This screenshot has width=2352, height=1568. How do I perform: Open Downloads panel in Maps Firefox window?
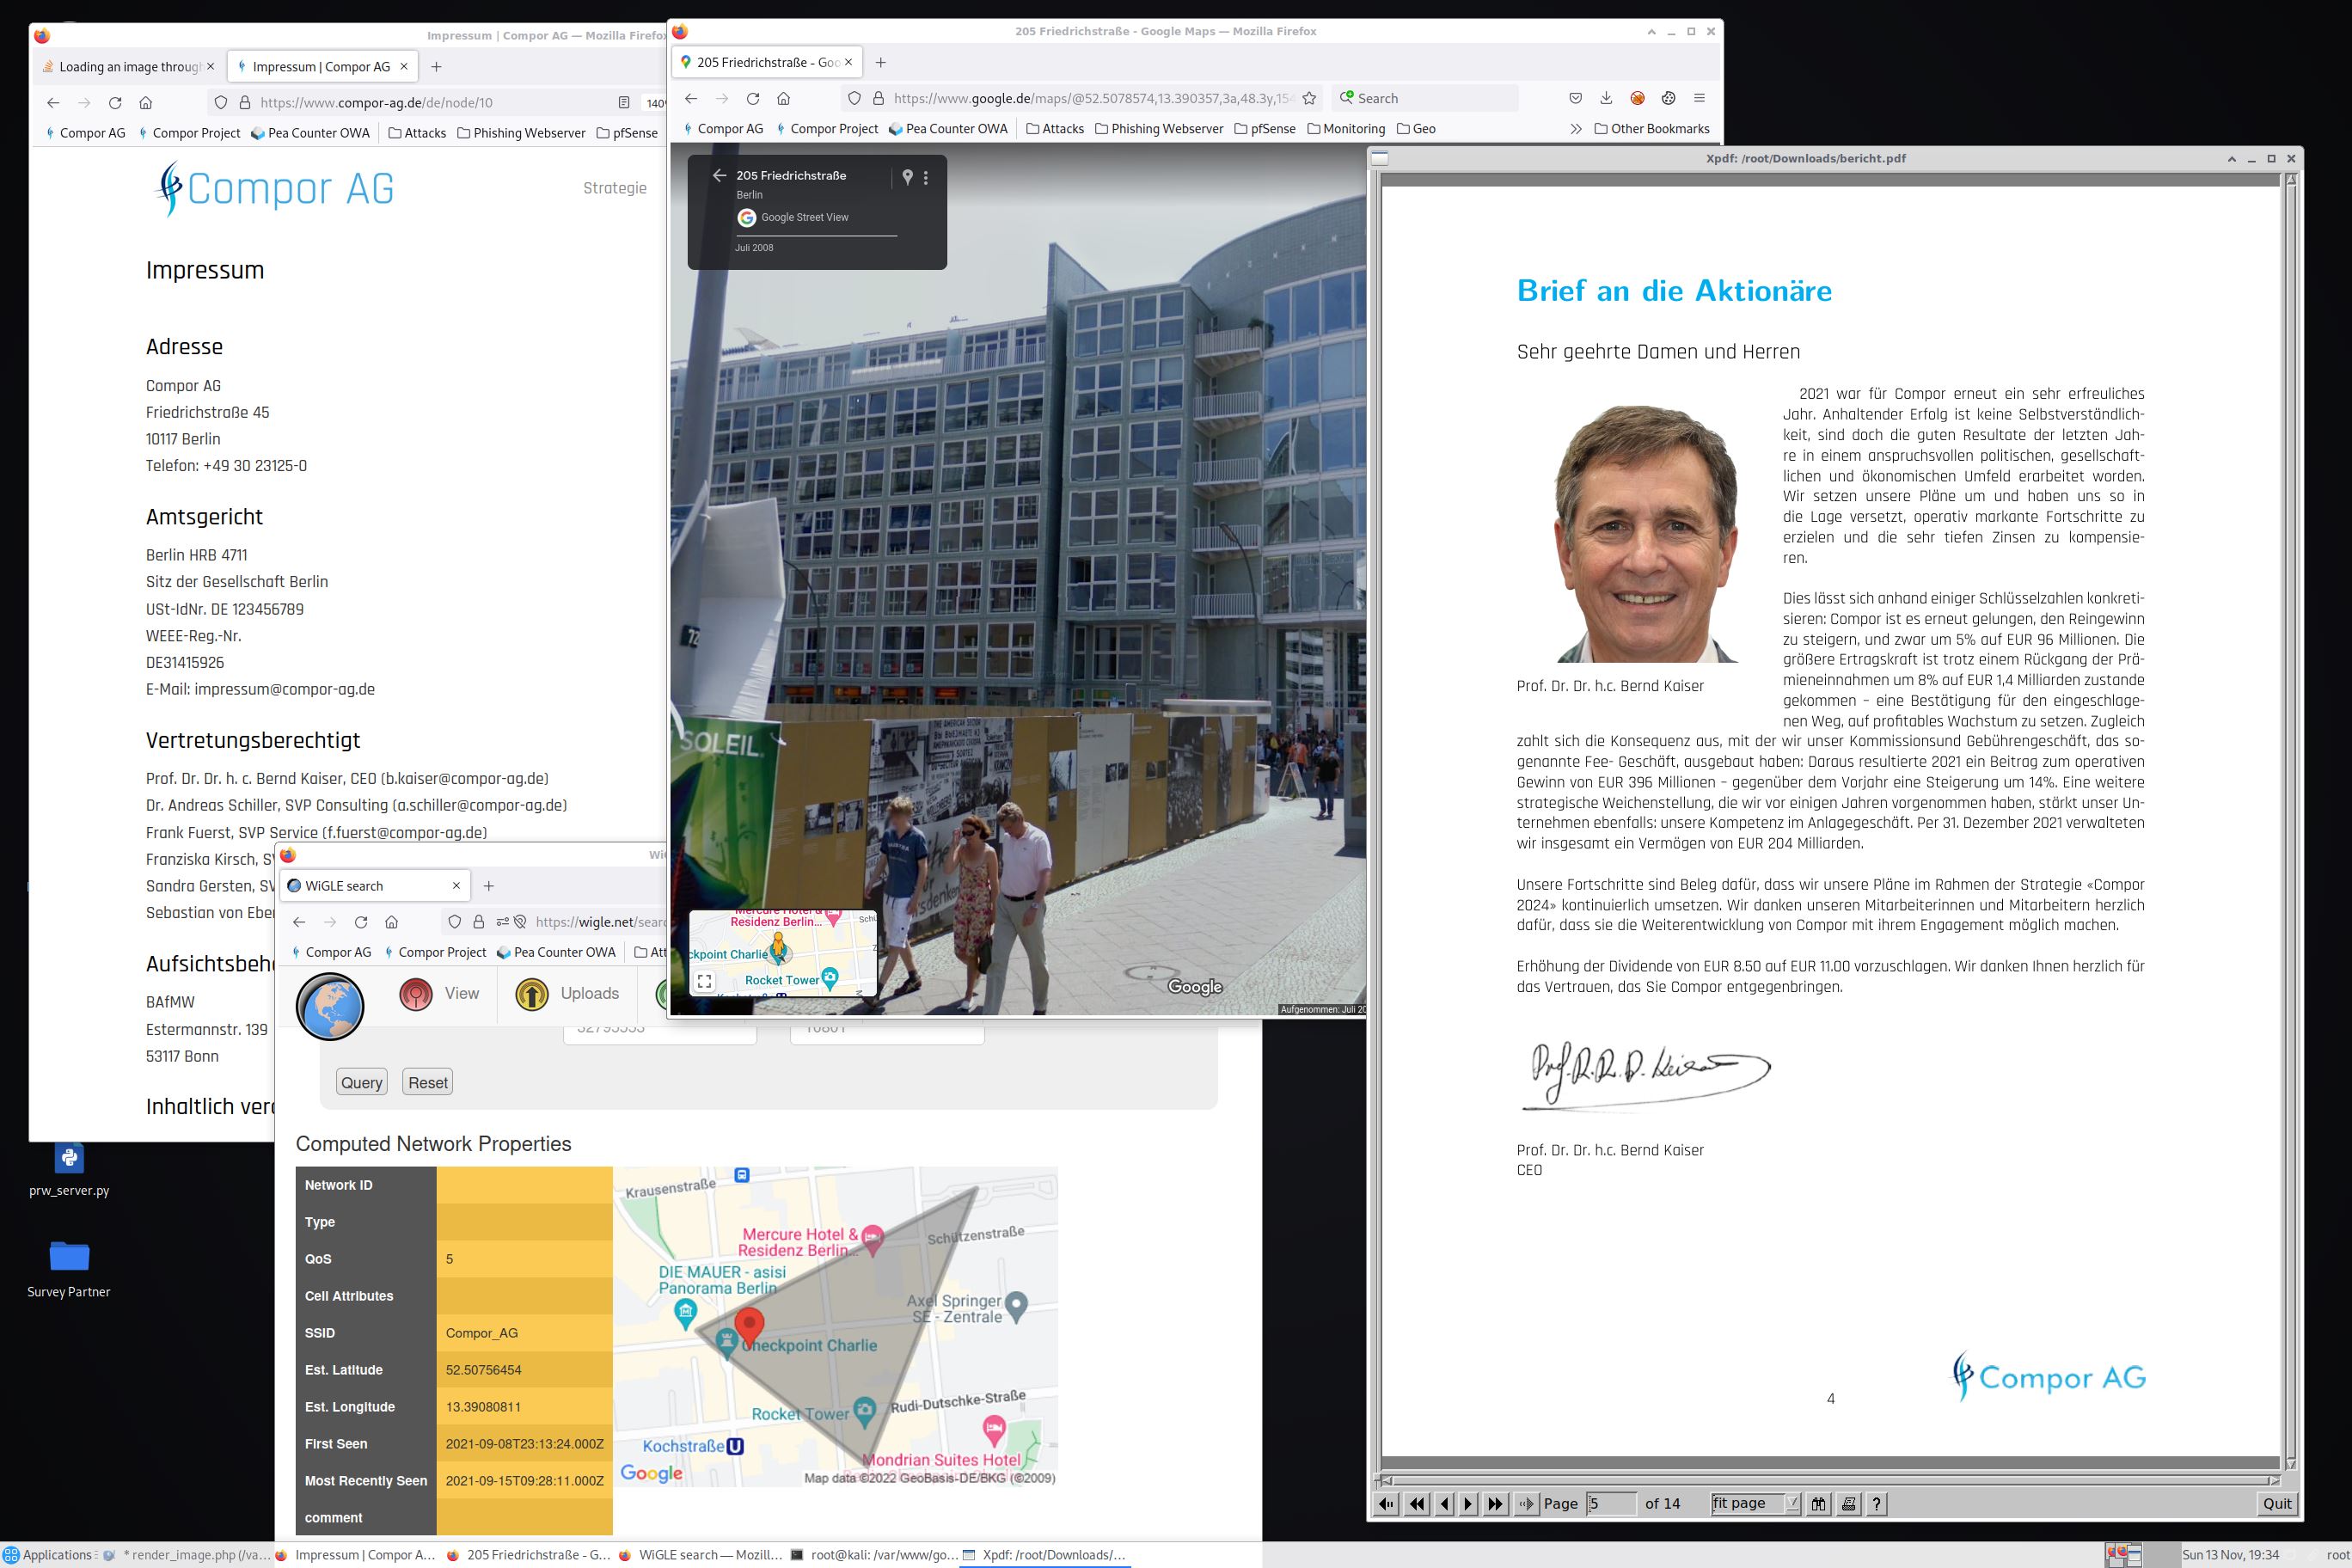click(x=1606, y=98)
